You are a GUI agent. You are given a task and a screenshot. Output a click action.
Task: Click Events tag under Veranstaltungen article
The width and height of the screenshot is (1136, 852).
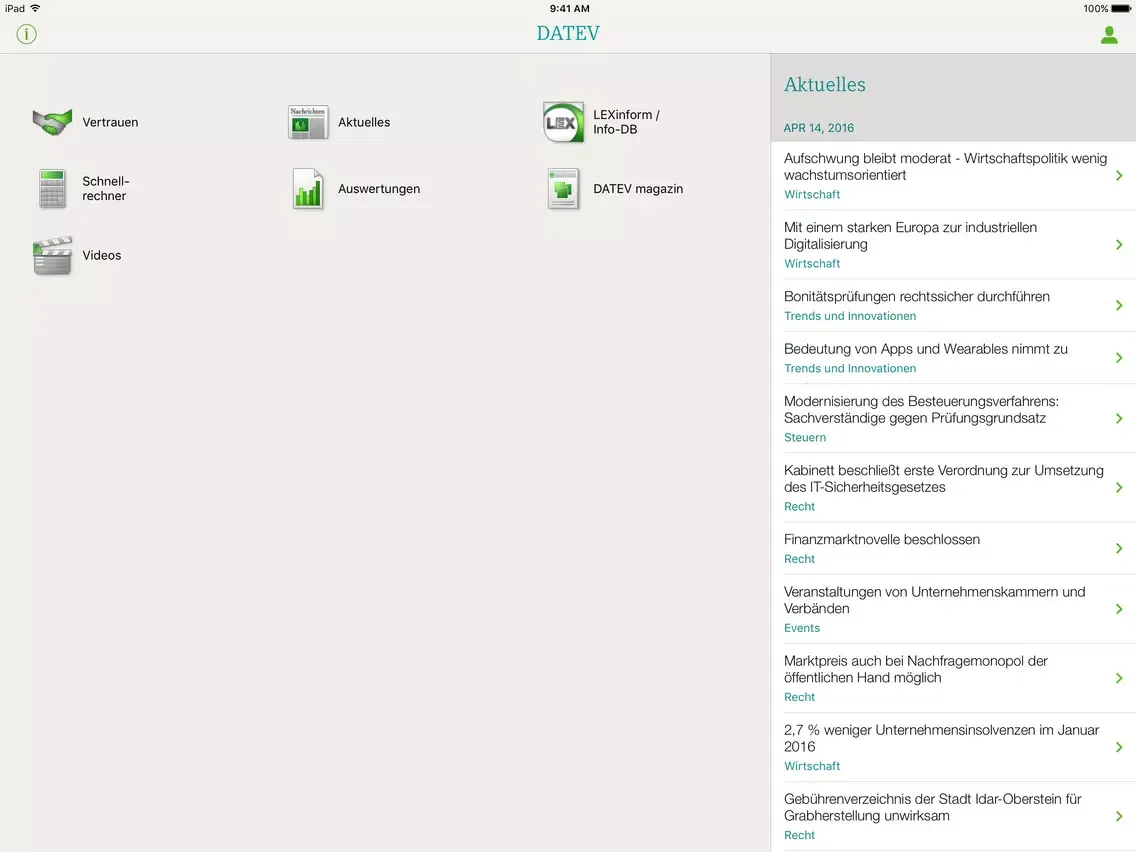(802, 627)
